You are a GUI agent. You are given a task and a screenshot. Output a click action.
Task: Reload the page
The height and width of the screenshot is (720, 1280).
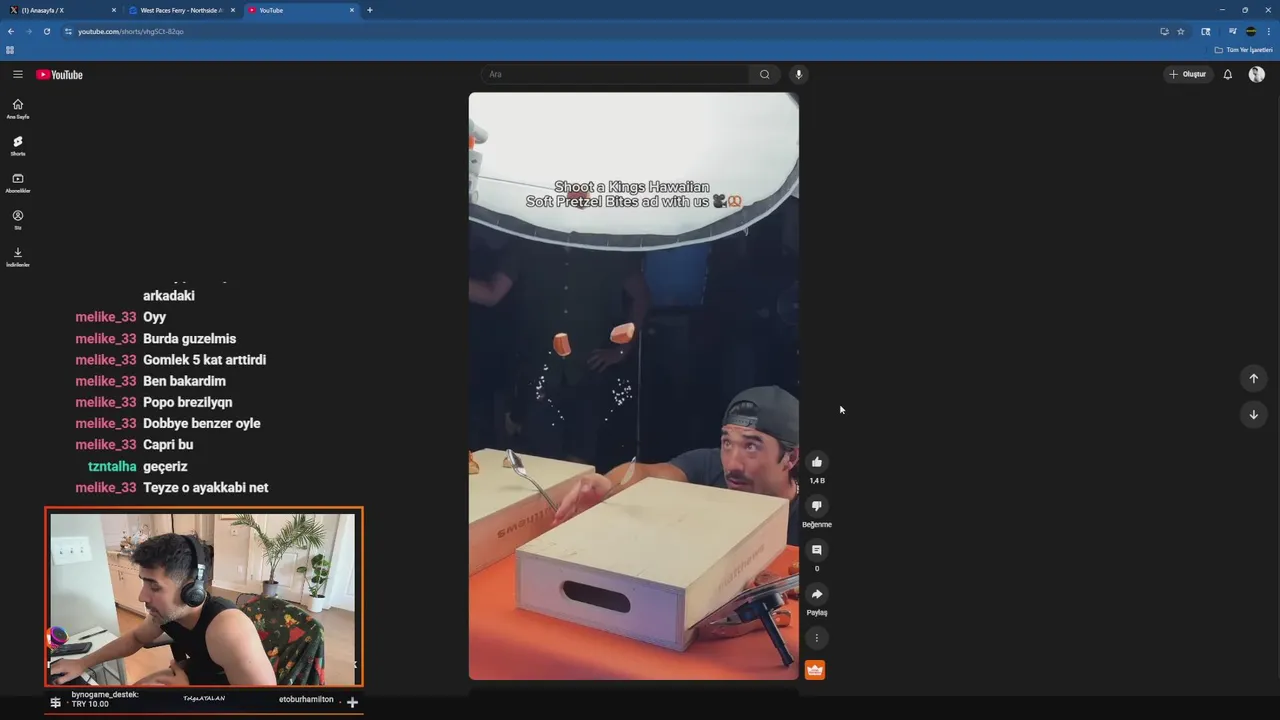pyautogui.click(x=46, y=31)
